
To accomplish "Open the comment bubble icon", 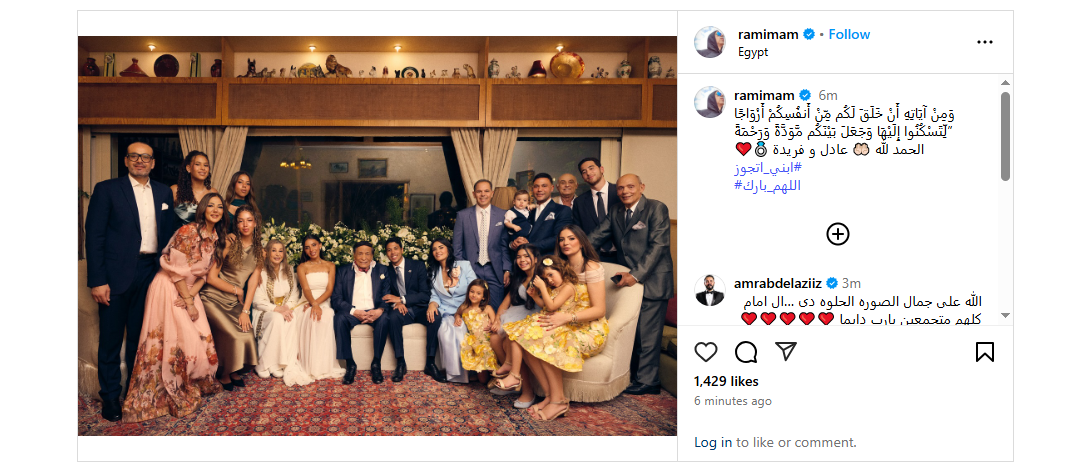I will coord(746,352).
